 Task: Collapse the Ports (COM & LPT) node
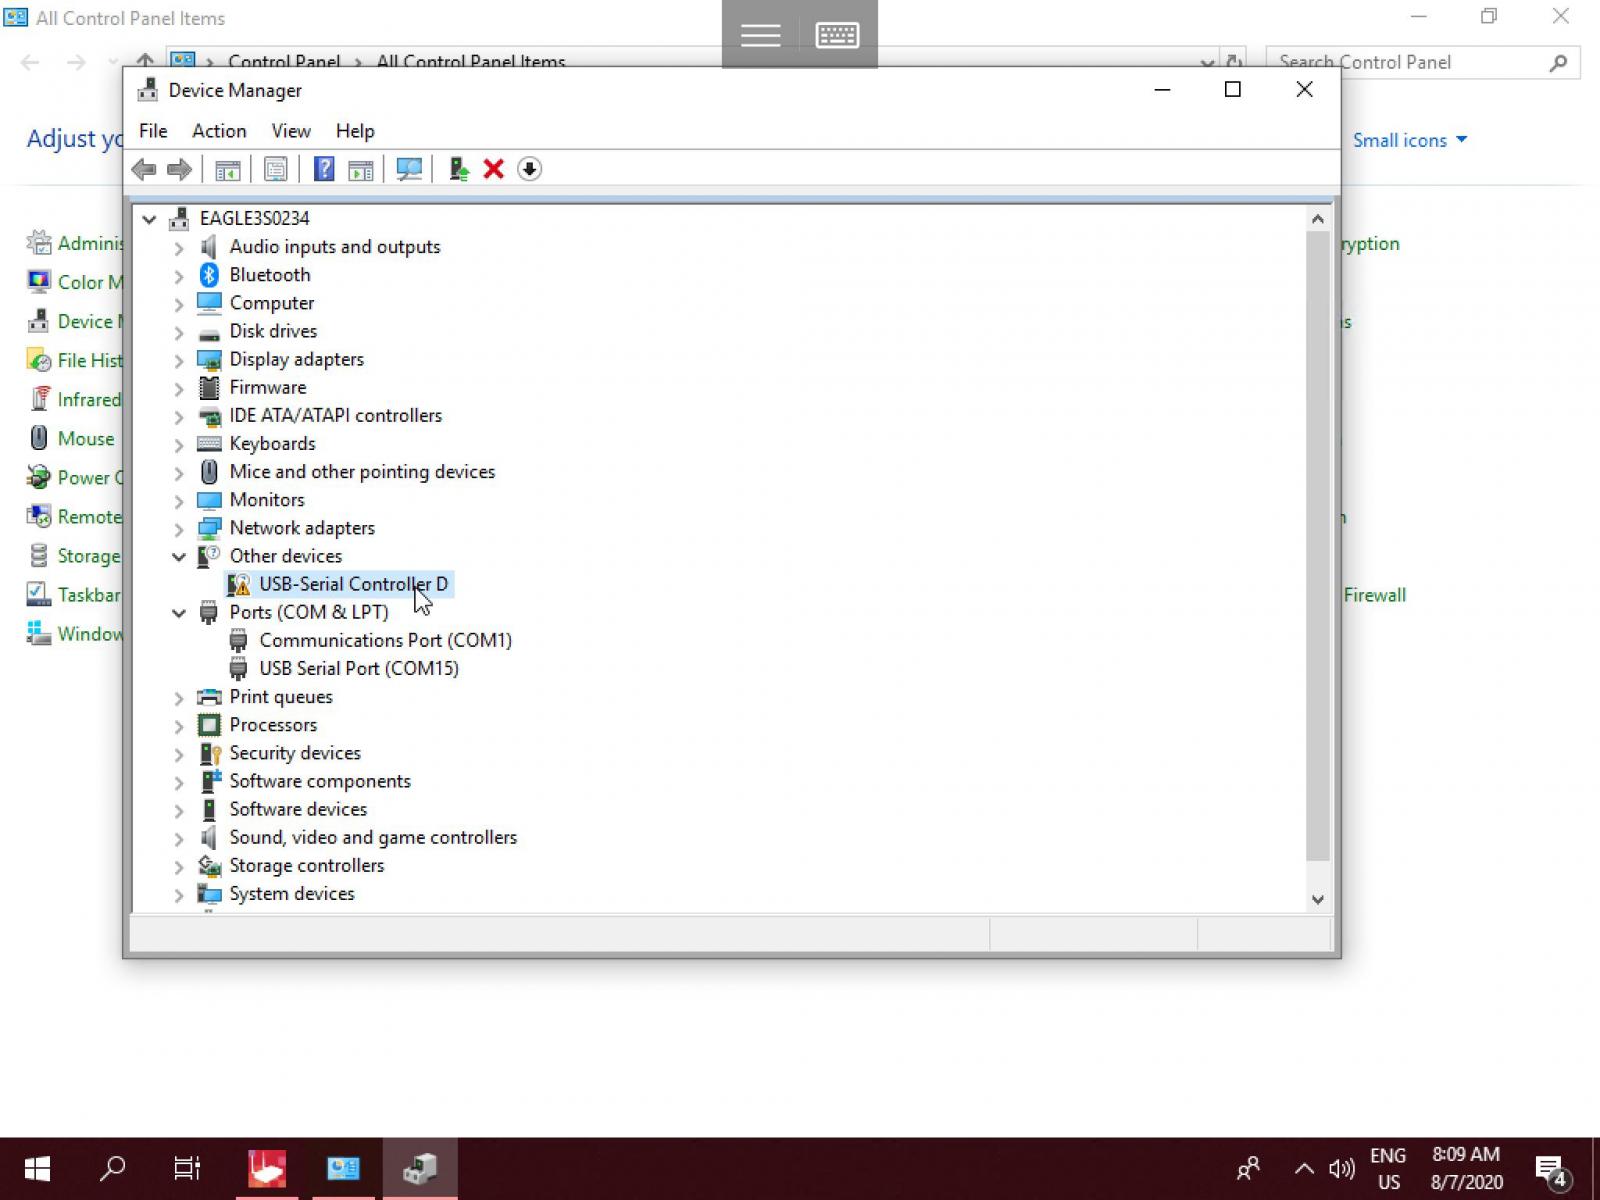(179, 613)
